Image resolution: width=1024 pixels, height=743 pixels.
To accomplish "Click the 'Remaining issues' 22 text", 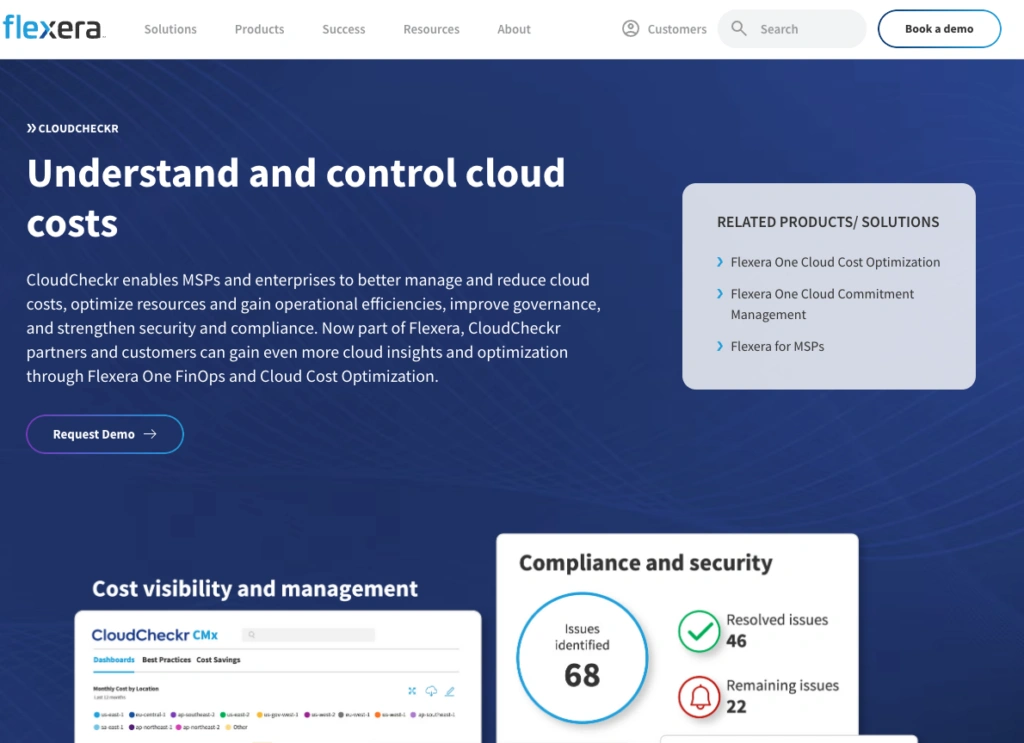I will (x=782, y=696).
